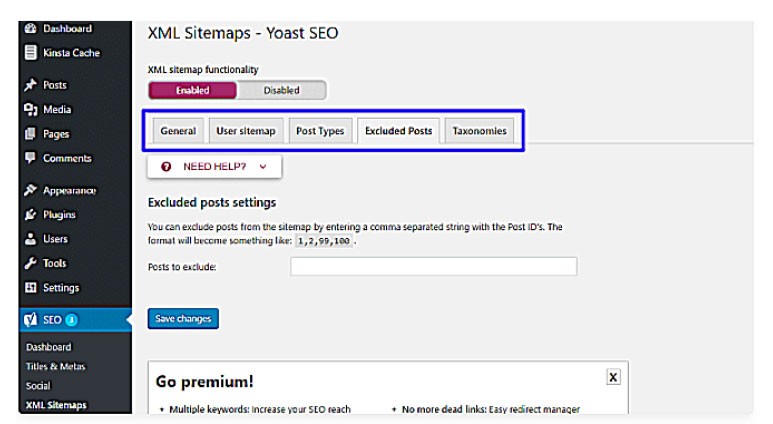Open the Users menu item
The width and height of the screenshot is (773, 424).
pyautogui.click(x=55, y=239)
